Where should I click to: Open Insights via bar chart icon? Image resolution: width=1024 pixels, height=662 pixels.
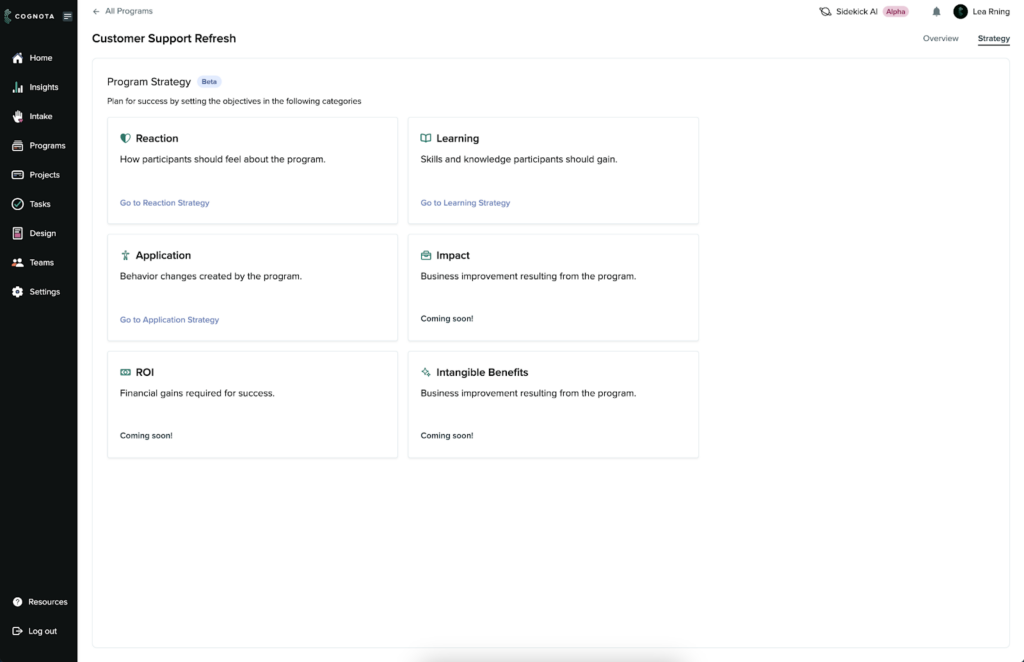click(17, 87)
